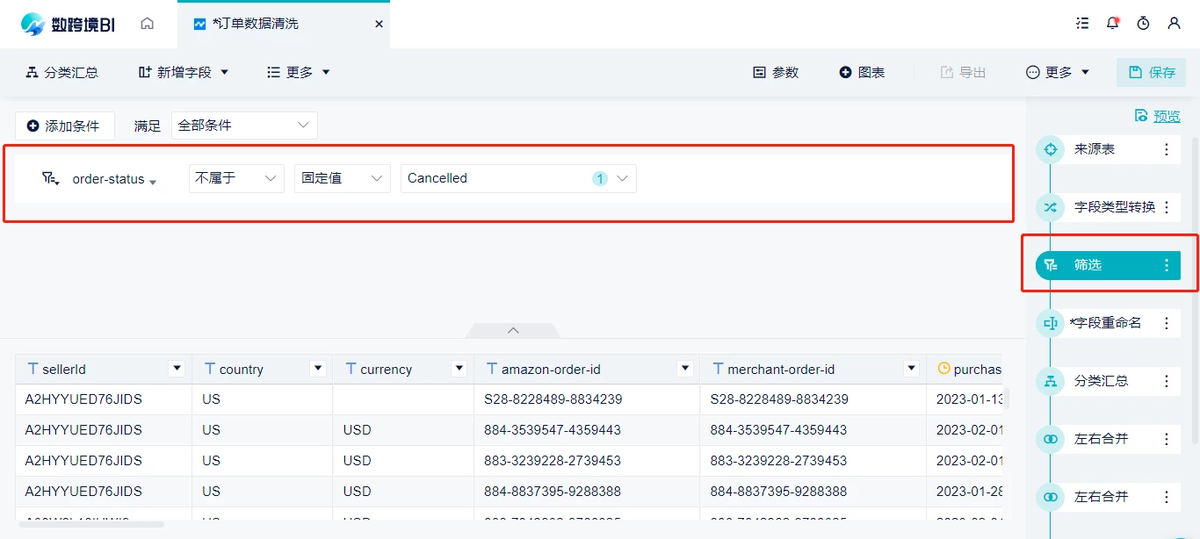Image resolution: width=1200 pixels, height=539 pixels.
Task: Open the home page icon
Action: pos(147,23)
